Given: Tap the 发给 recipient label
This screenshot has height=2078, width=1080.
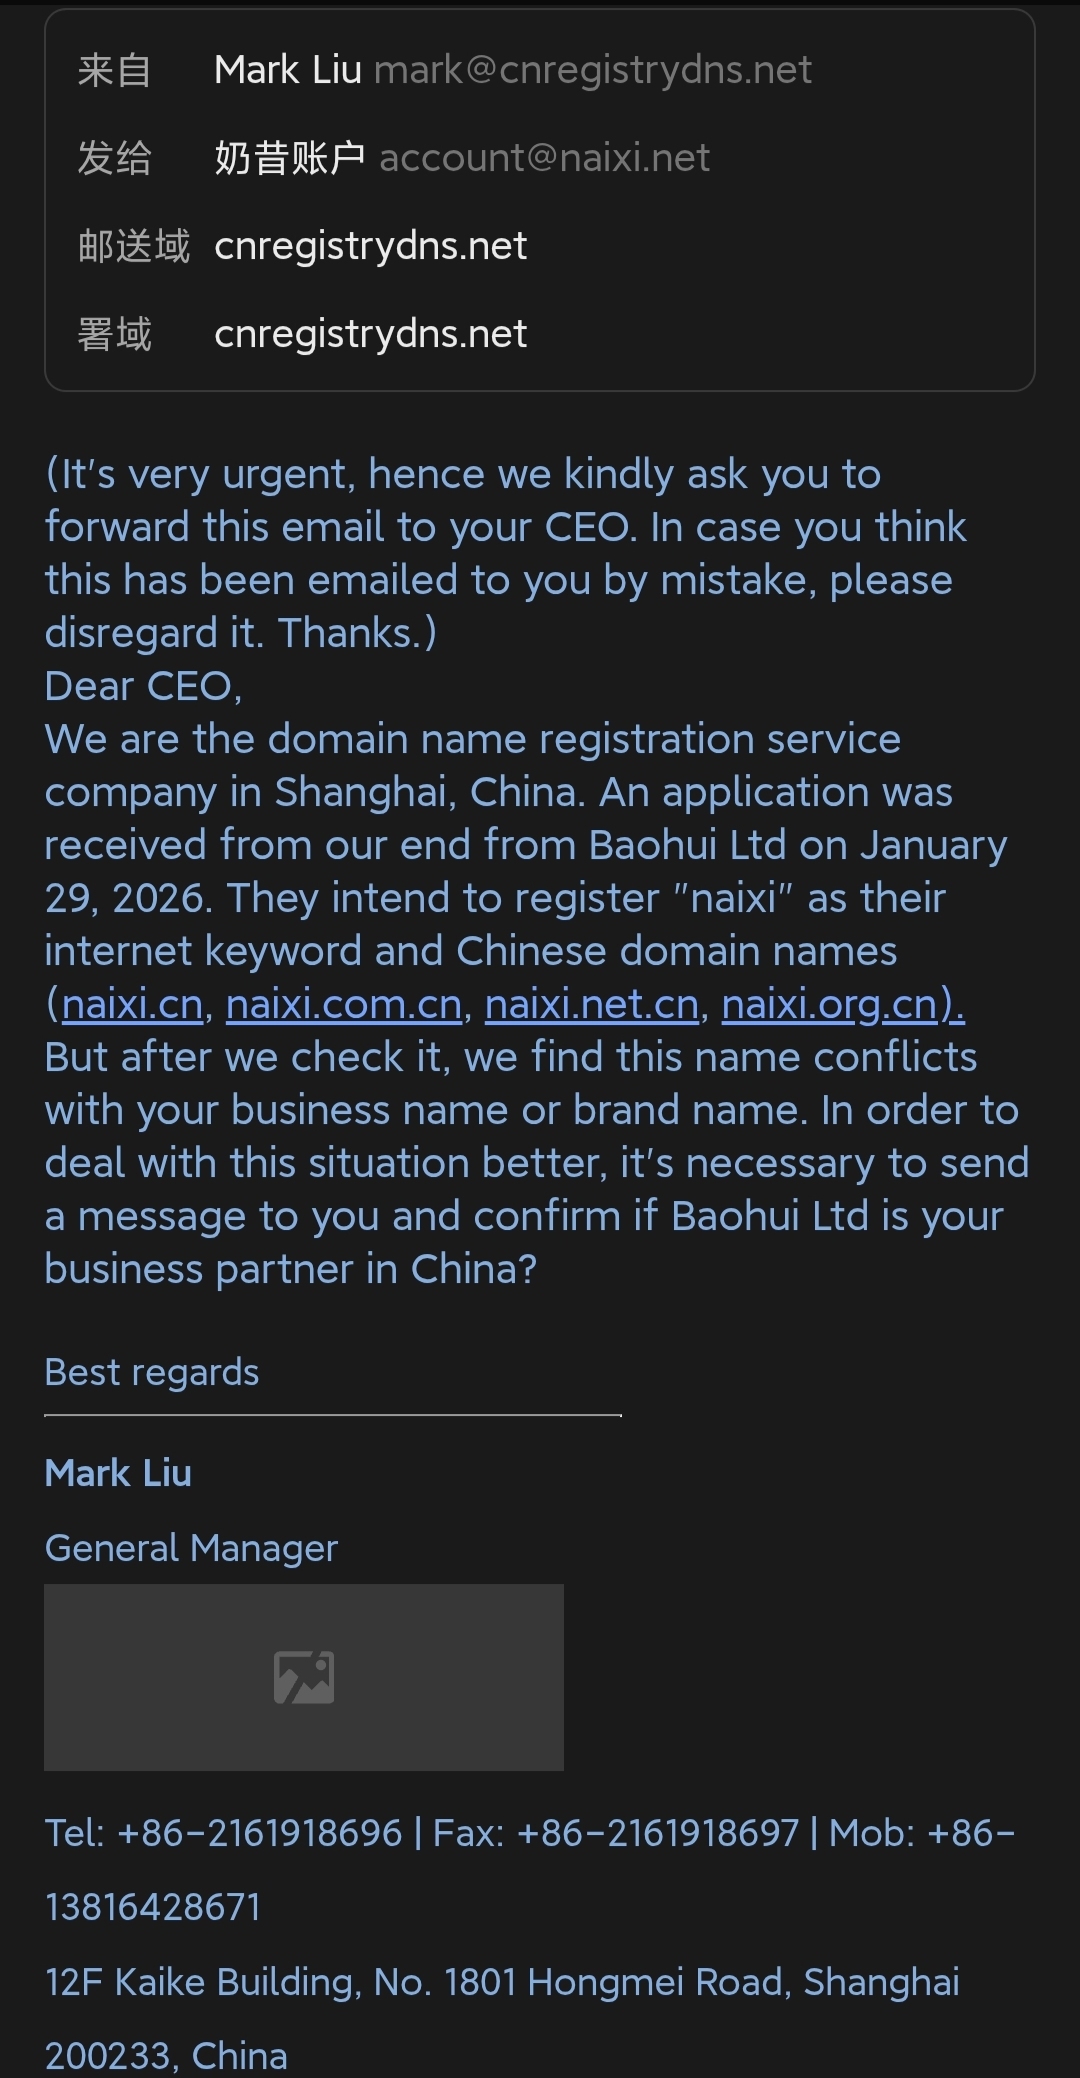Looking at the screenshot, I should coord(114,158).
